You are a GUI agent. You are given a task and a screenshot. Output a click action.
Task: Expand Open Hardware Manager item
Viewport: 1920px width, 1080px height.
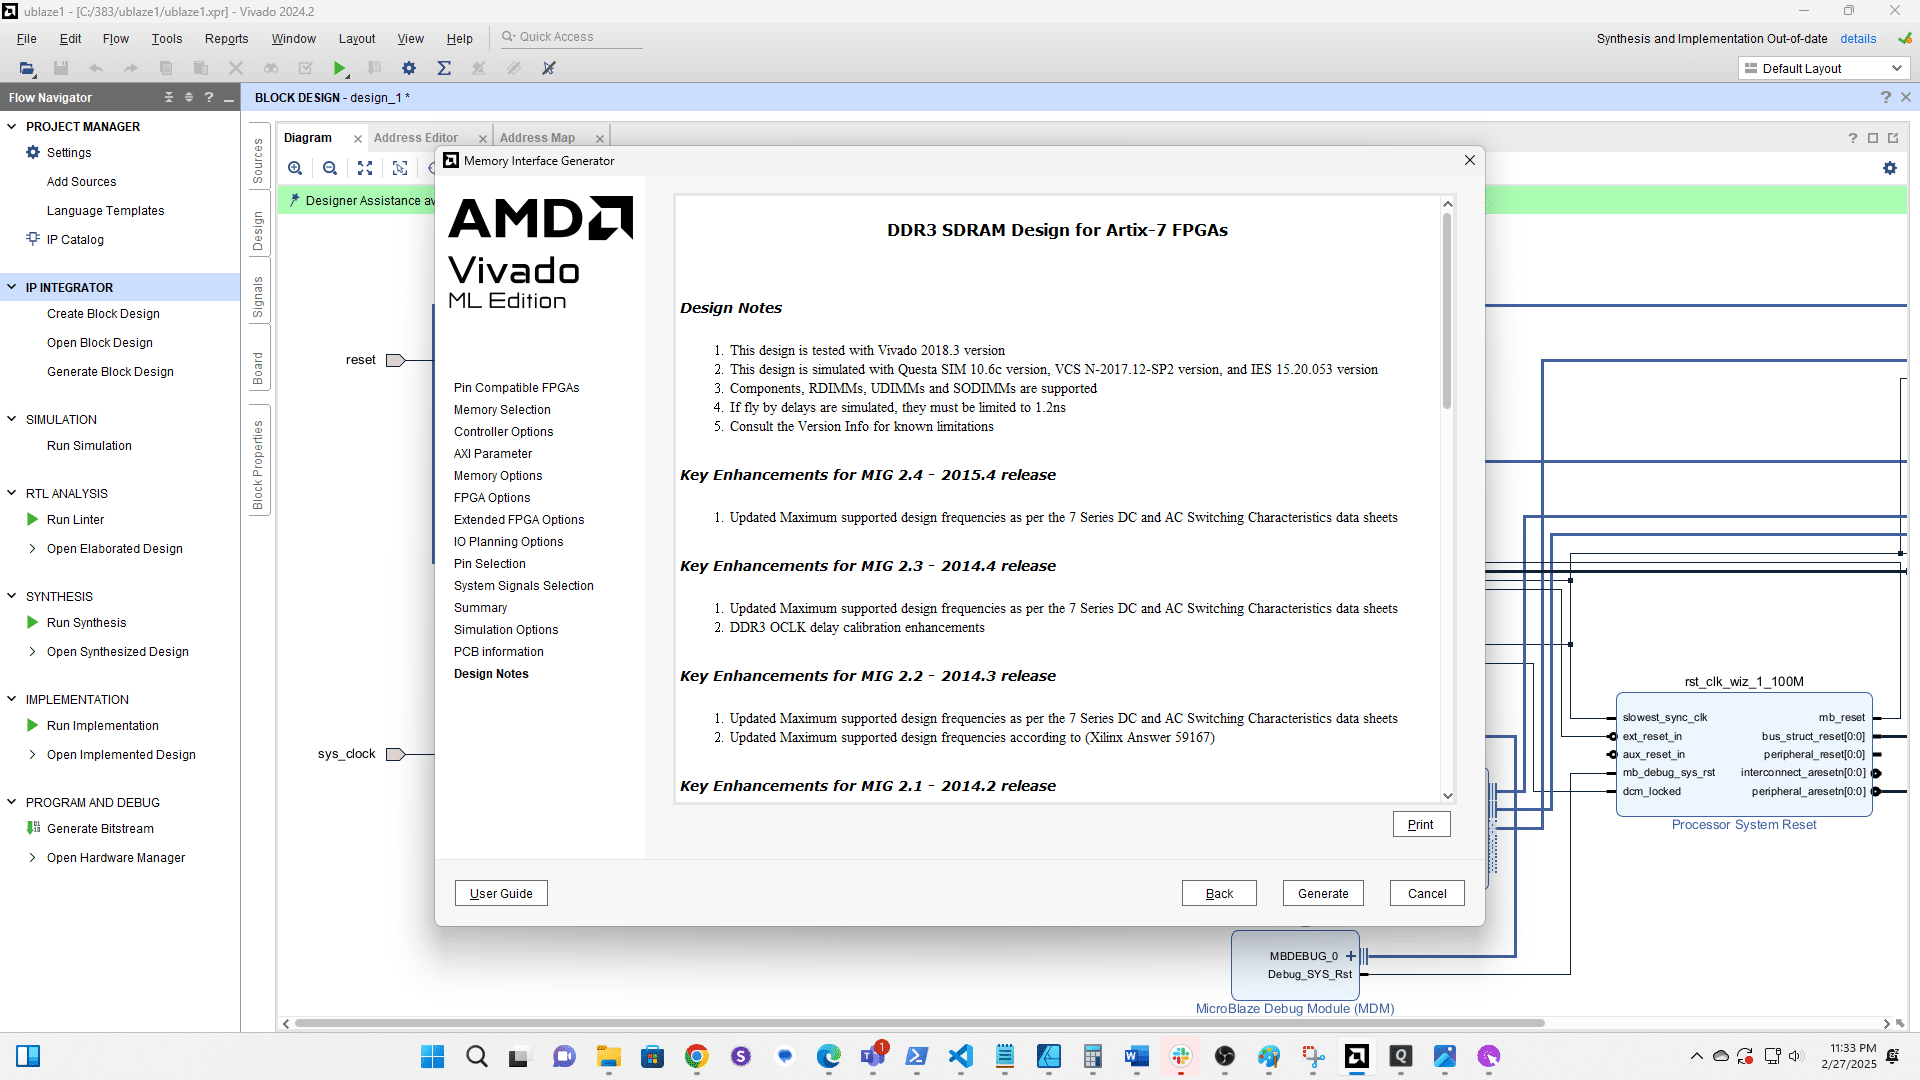coord(32,857)
